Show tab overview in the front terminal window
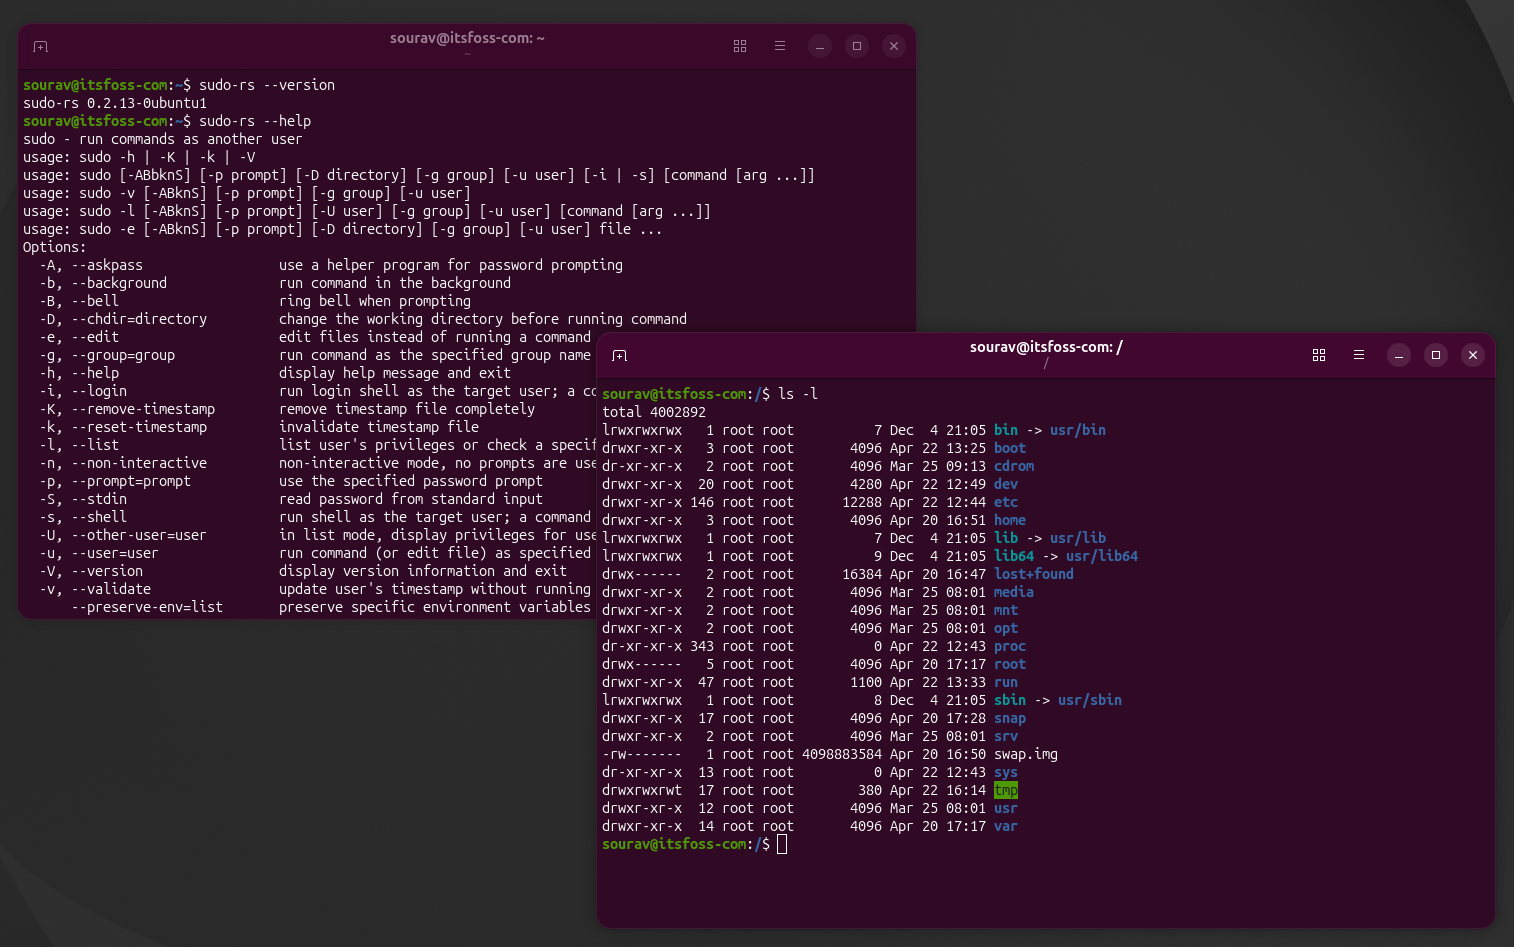 tap(1319, 355)
